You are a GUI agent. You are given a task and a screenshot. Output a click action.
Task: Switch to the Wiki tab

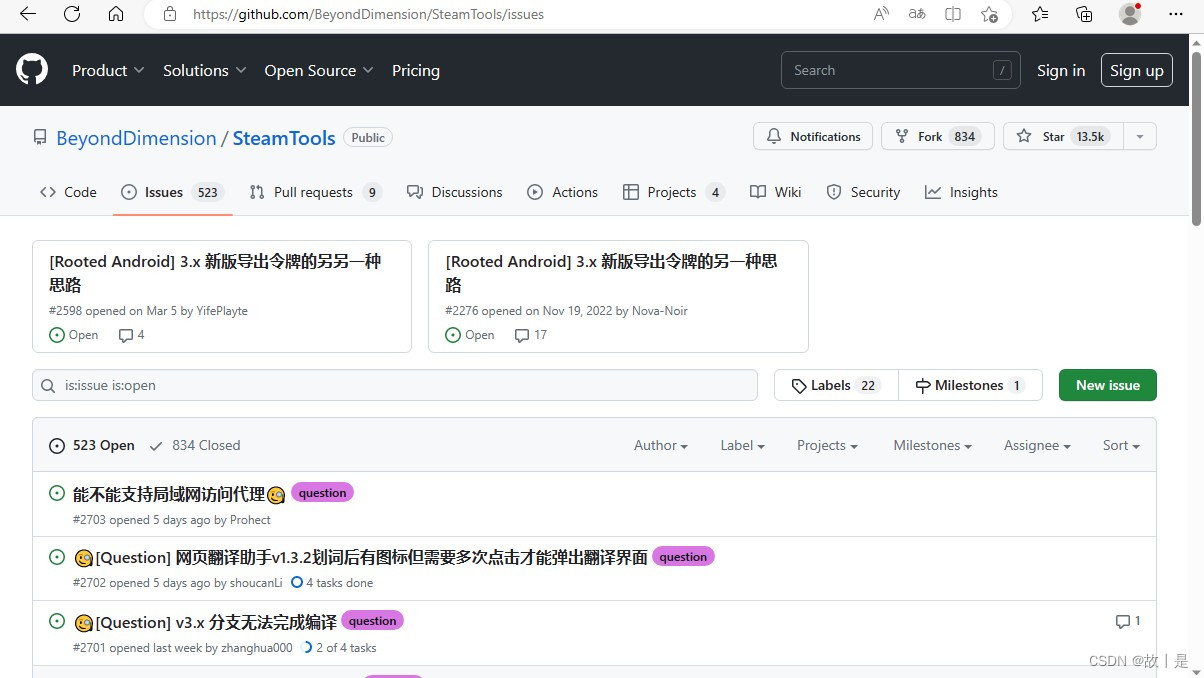point(776,192)
